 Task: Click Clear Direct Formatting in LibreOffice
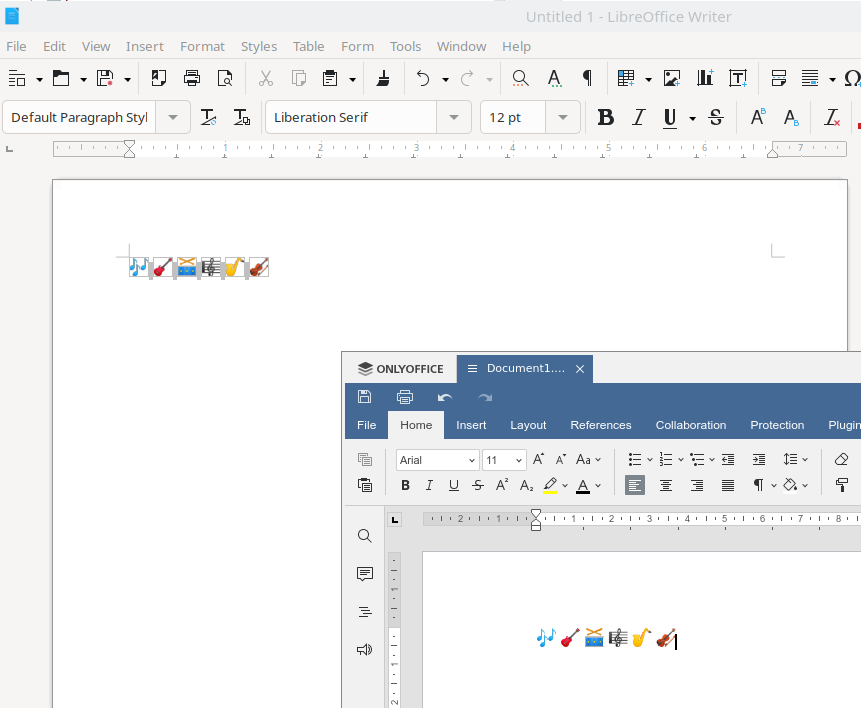point(832,118)
